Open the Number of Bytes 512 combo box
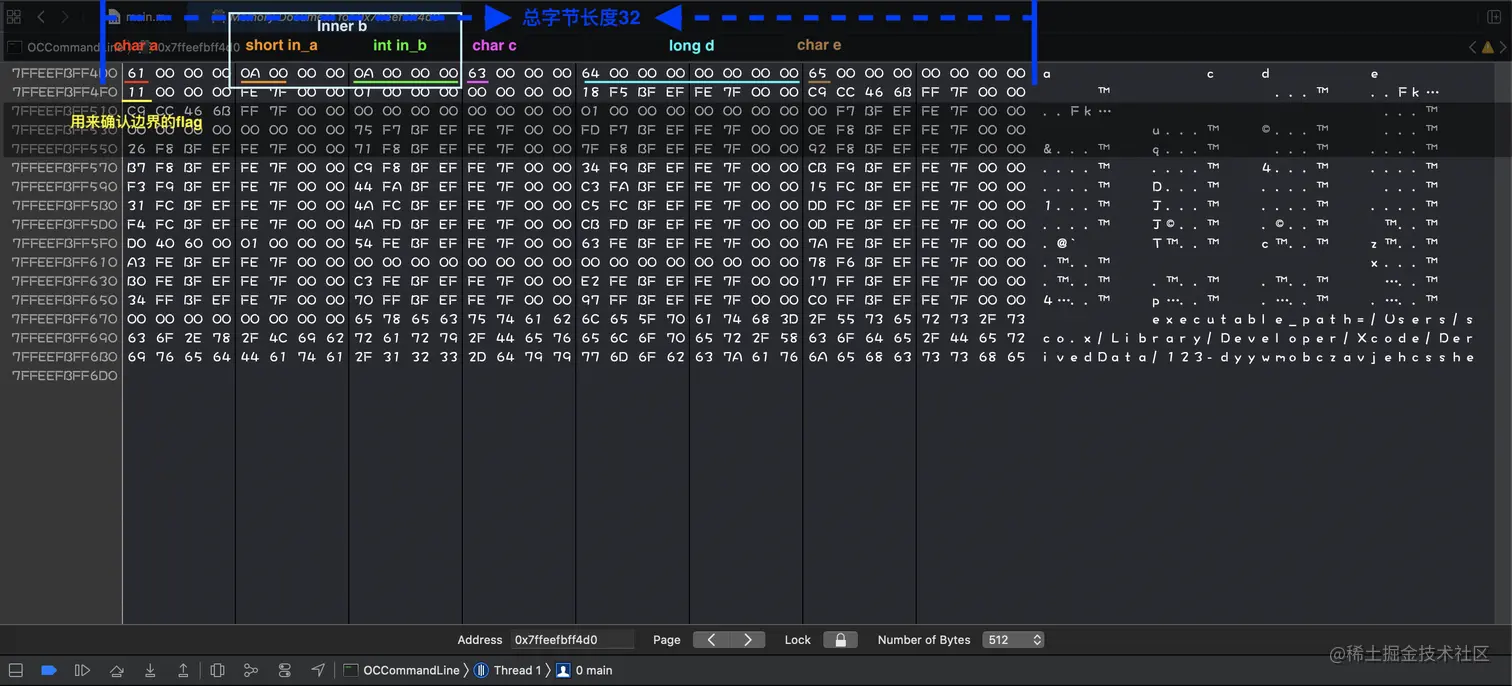Image resolution: width=1512 pixels, height=686 pixels. 1013,640
